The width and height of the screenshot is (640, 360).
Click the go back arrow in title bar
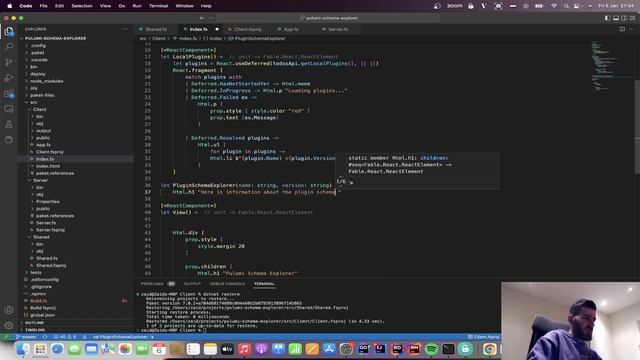(202, 18)
